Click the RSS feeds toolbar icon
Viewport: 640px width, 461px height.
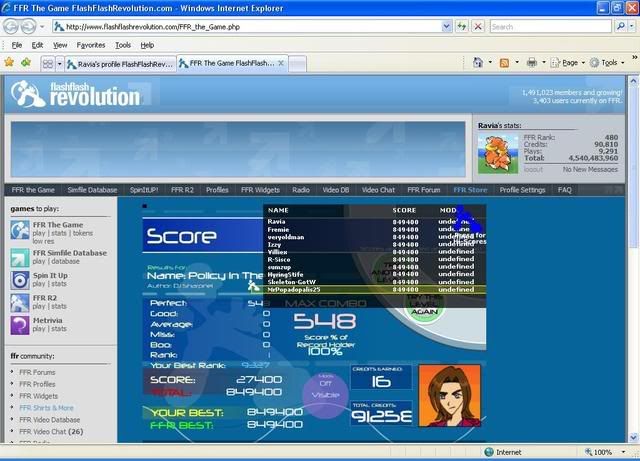click(x=505, y=63)
